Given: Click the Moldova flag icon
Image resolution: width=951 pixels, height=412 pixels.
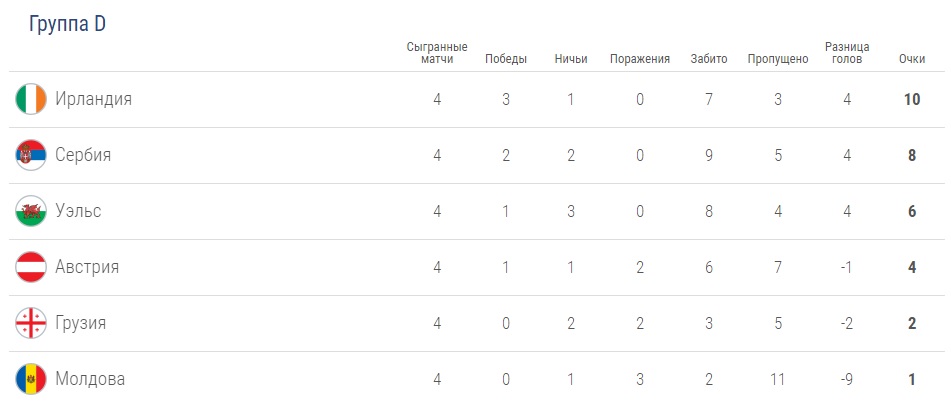Looking at the screenshot, I should coord(31,379).
